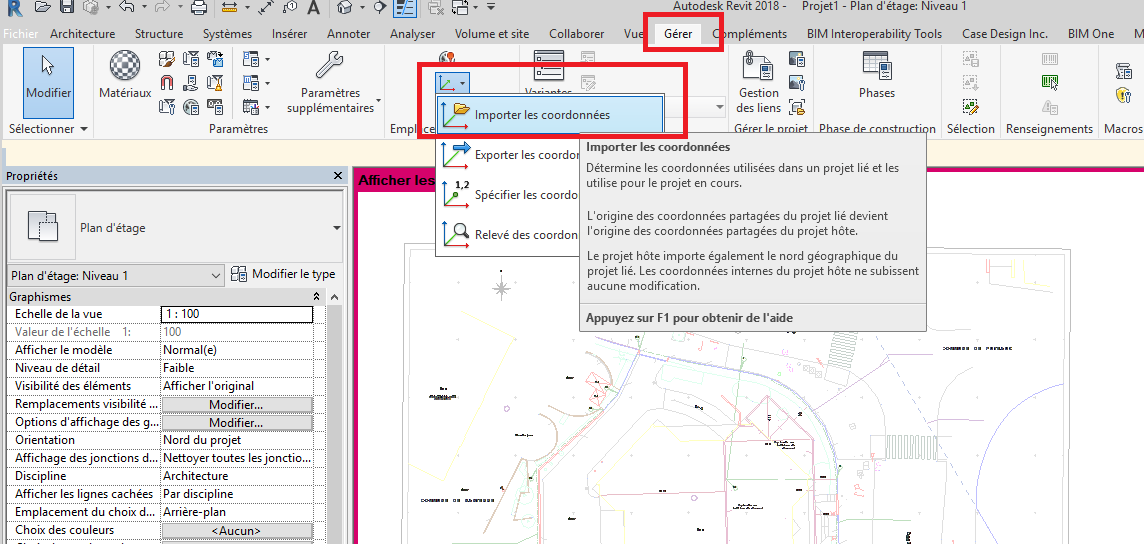Select Spécifier les coordonnées menu entry
The width and height of the screenshot is (1144, 544).
[x=509, y=195]
